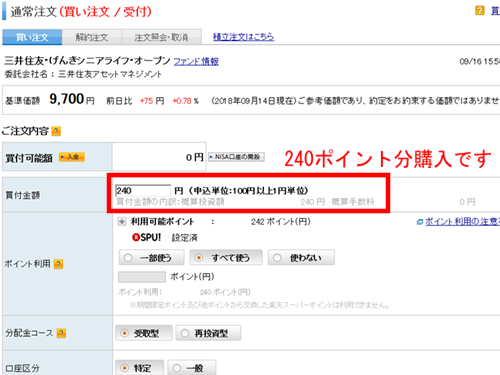The height and width of the screenshot is (375, 500).
Task: Click the 入金 deposit button
Action: coord(72,157)
